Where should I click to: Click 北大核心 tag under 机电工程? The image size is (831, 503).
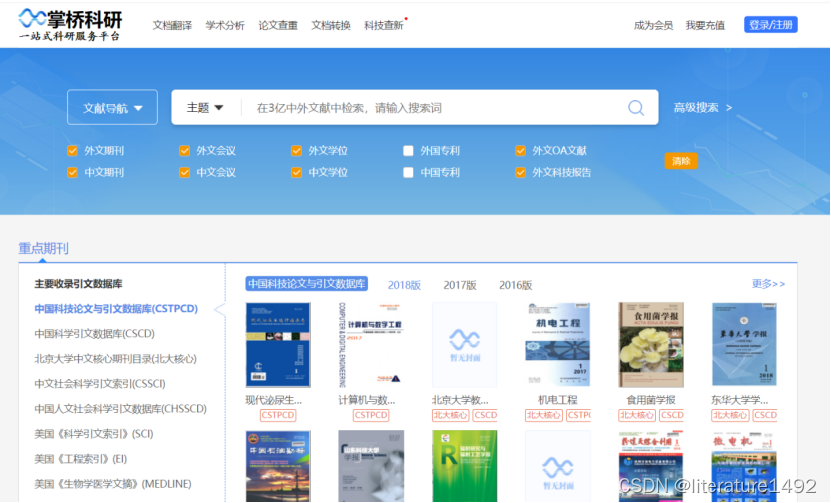544,415
